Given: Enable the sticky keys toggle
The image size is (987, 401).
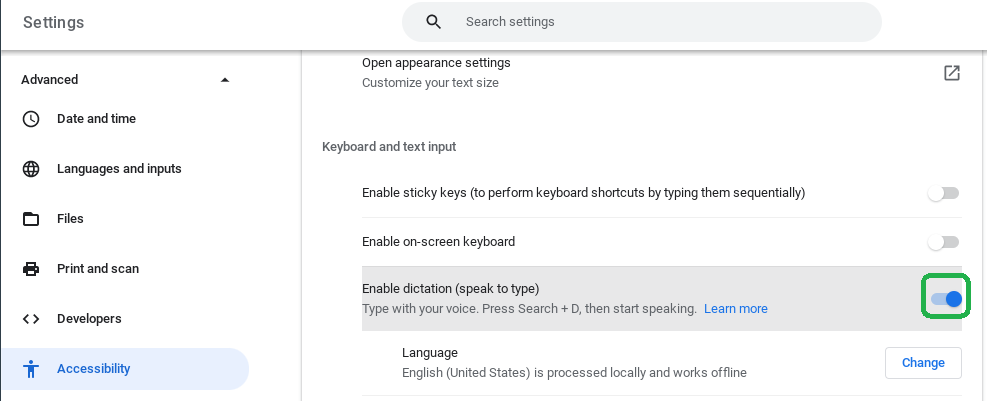Looking at the screenshot, I should point(944,193).
